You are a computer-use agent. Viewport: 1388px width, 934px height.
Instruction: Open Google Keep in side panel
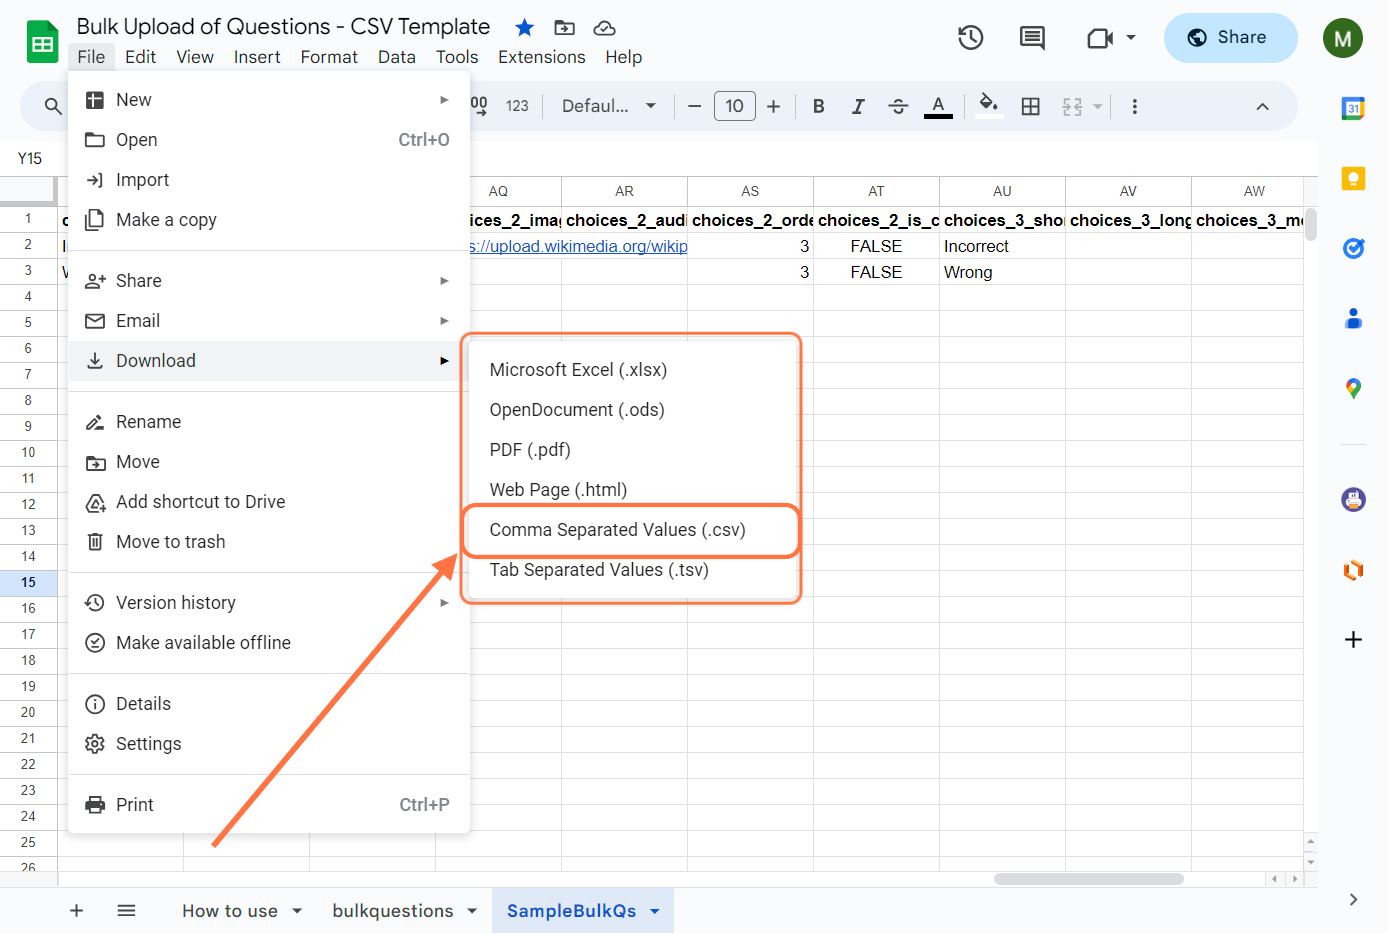(x=1353, y=179)
